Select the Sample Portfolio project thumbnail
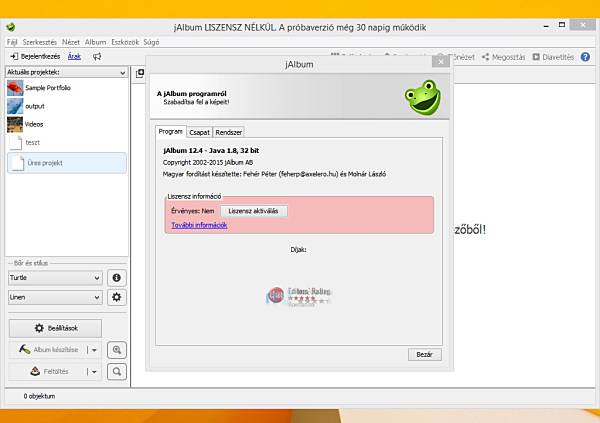Image resolution: width=600 pixels, height=423 pixels. pyautogui.click(x=16, y=88)
